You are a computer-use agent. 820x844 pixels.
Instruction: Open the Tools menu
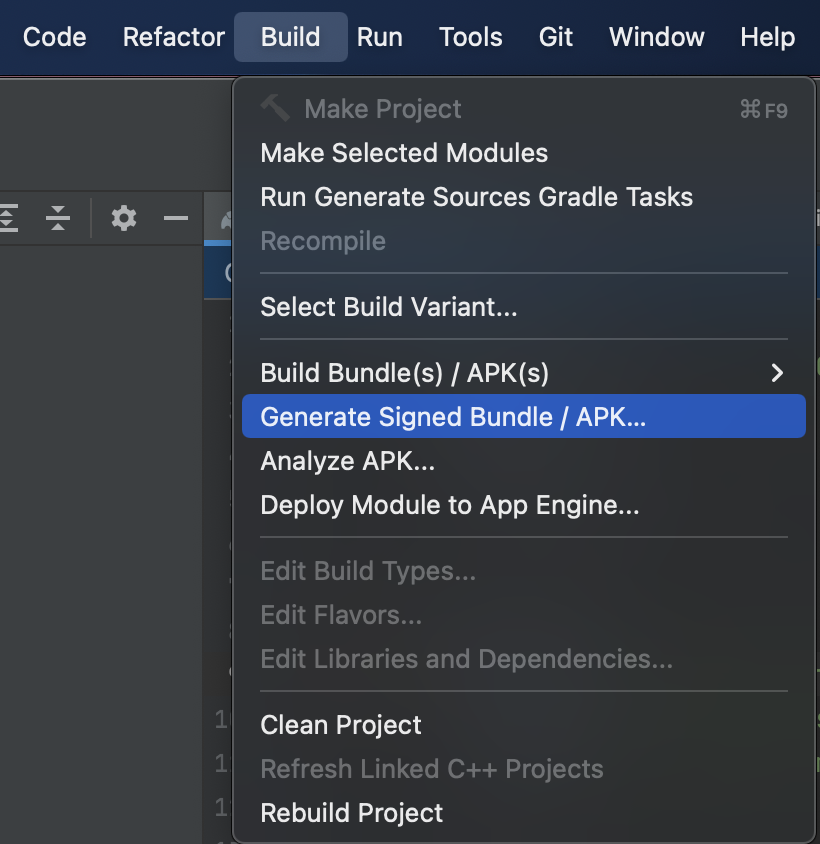point(470,37)
